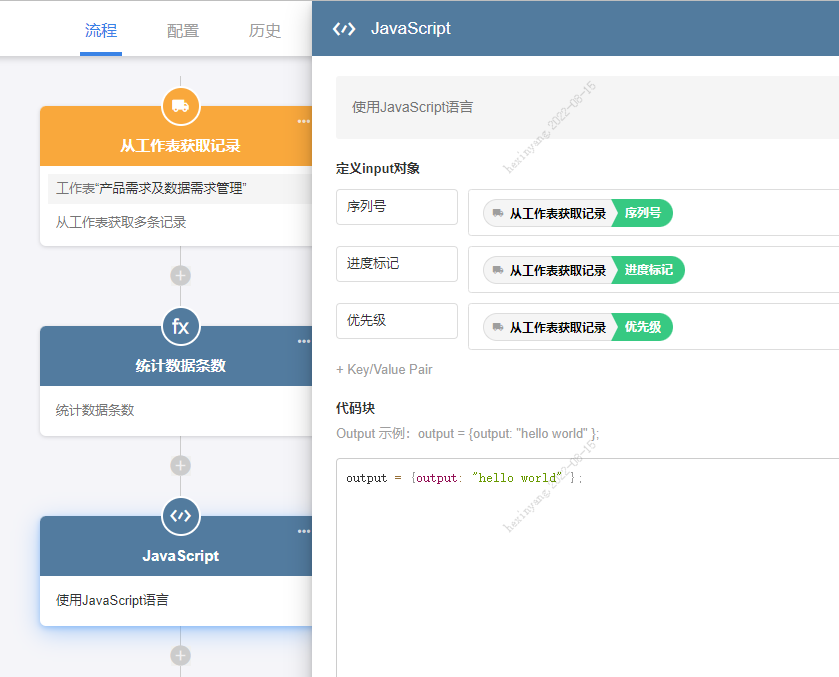Screen dimensions: 839x677
Task: Open the 历史 tab
Action: [265, 31]
